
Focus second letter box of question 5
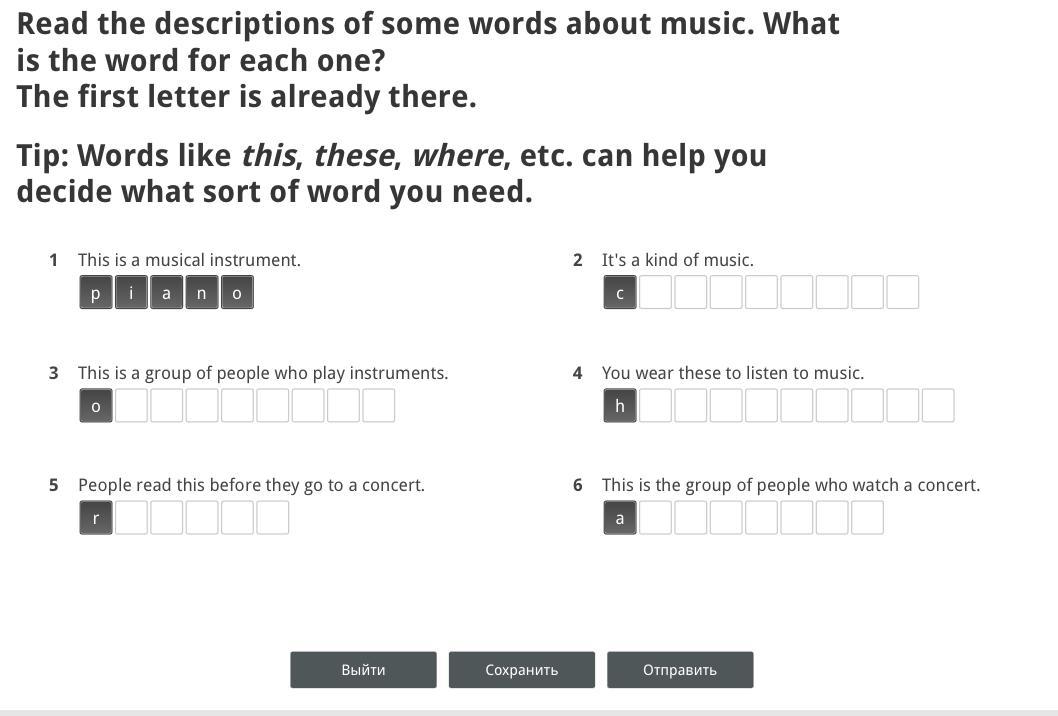point(131,518)
